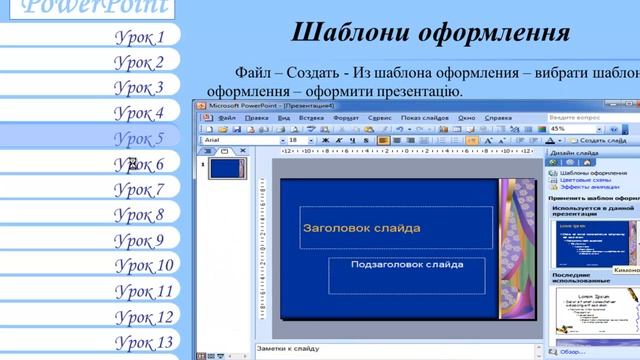Click the Save floppy disk icon

237,129
